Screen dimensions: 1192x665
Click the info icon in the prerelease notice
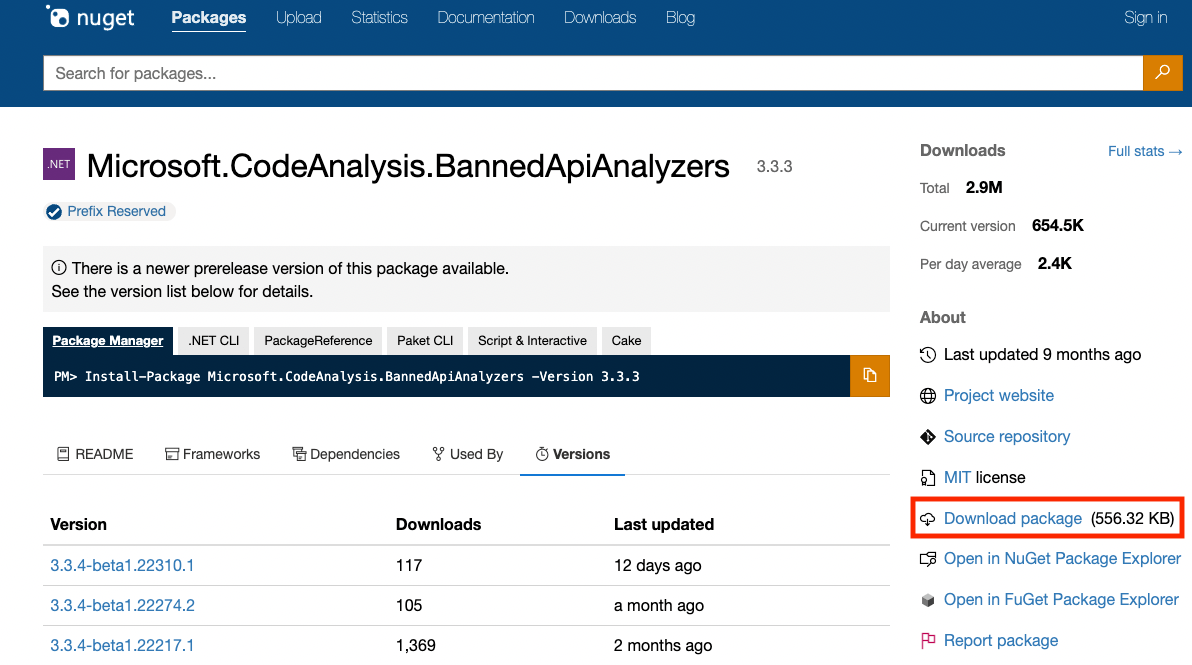59,268
